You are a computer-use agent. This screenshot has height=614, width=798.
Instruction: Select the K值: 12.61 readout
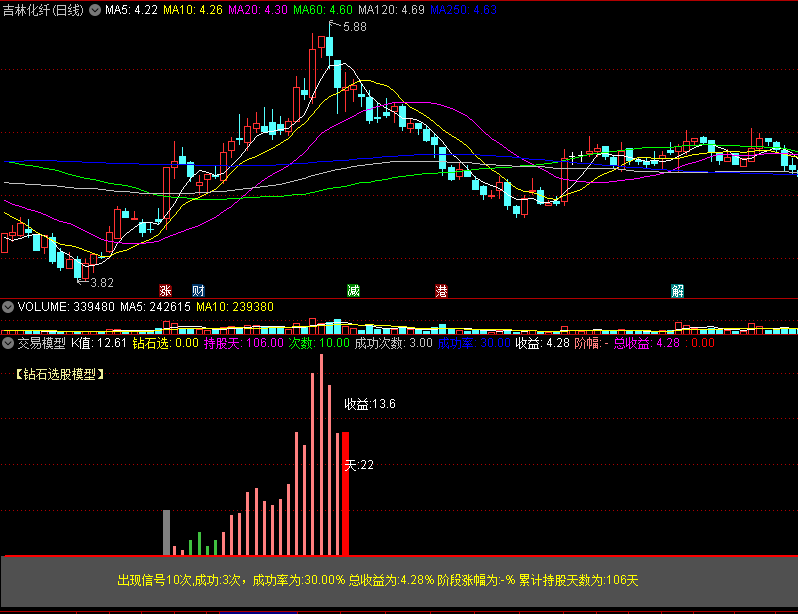pos(99,343)
